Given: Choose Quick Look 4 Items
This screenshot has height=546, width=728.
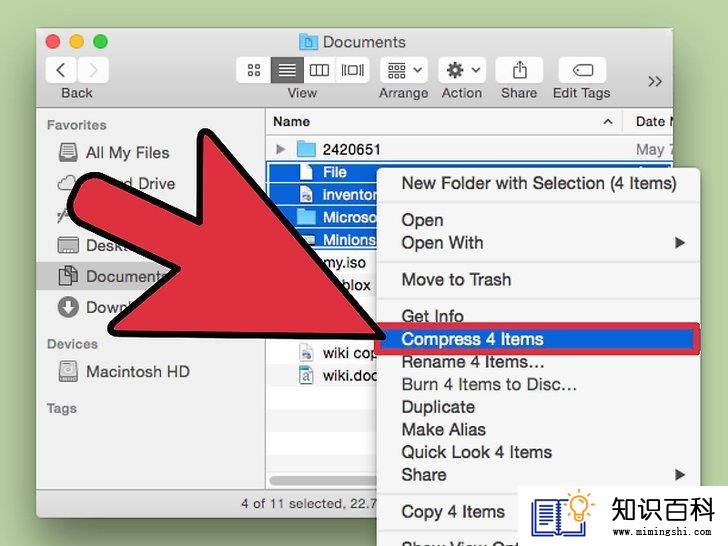Looking at the screenshot, I should (539, 452).
